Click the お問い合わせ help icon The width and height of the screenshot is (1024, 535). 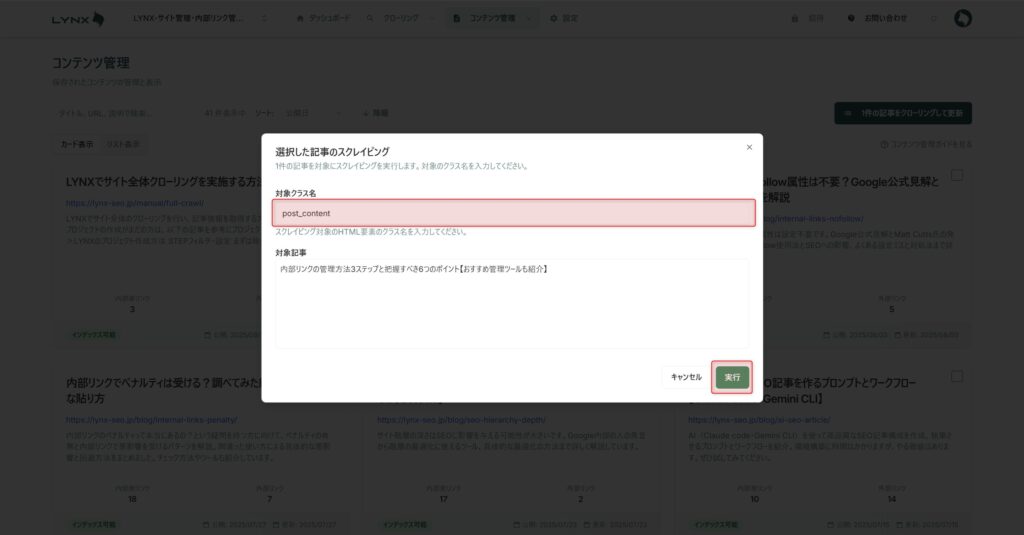(851, 18)
